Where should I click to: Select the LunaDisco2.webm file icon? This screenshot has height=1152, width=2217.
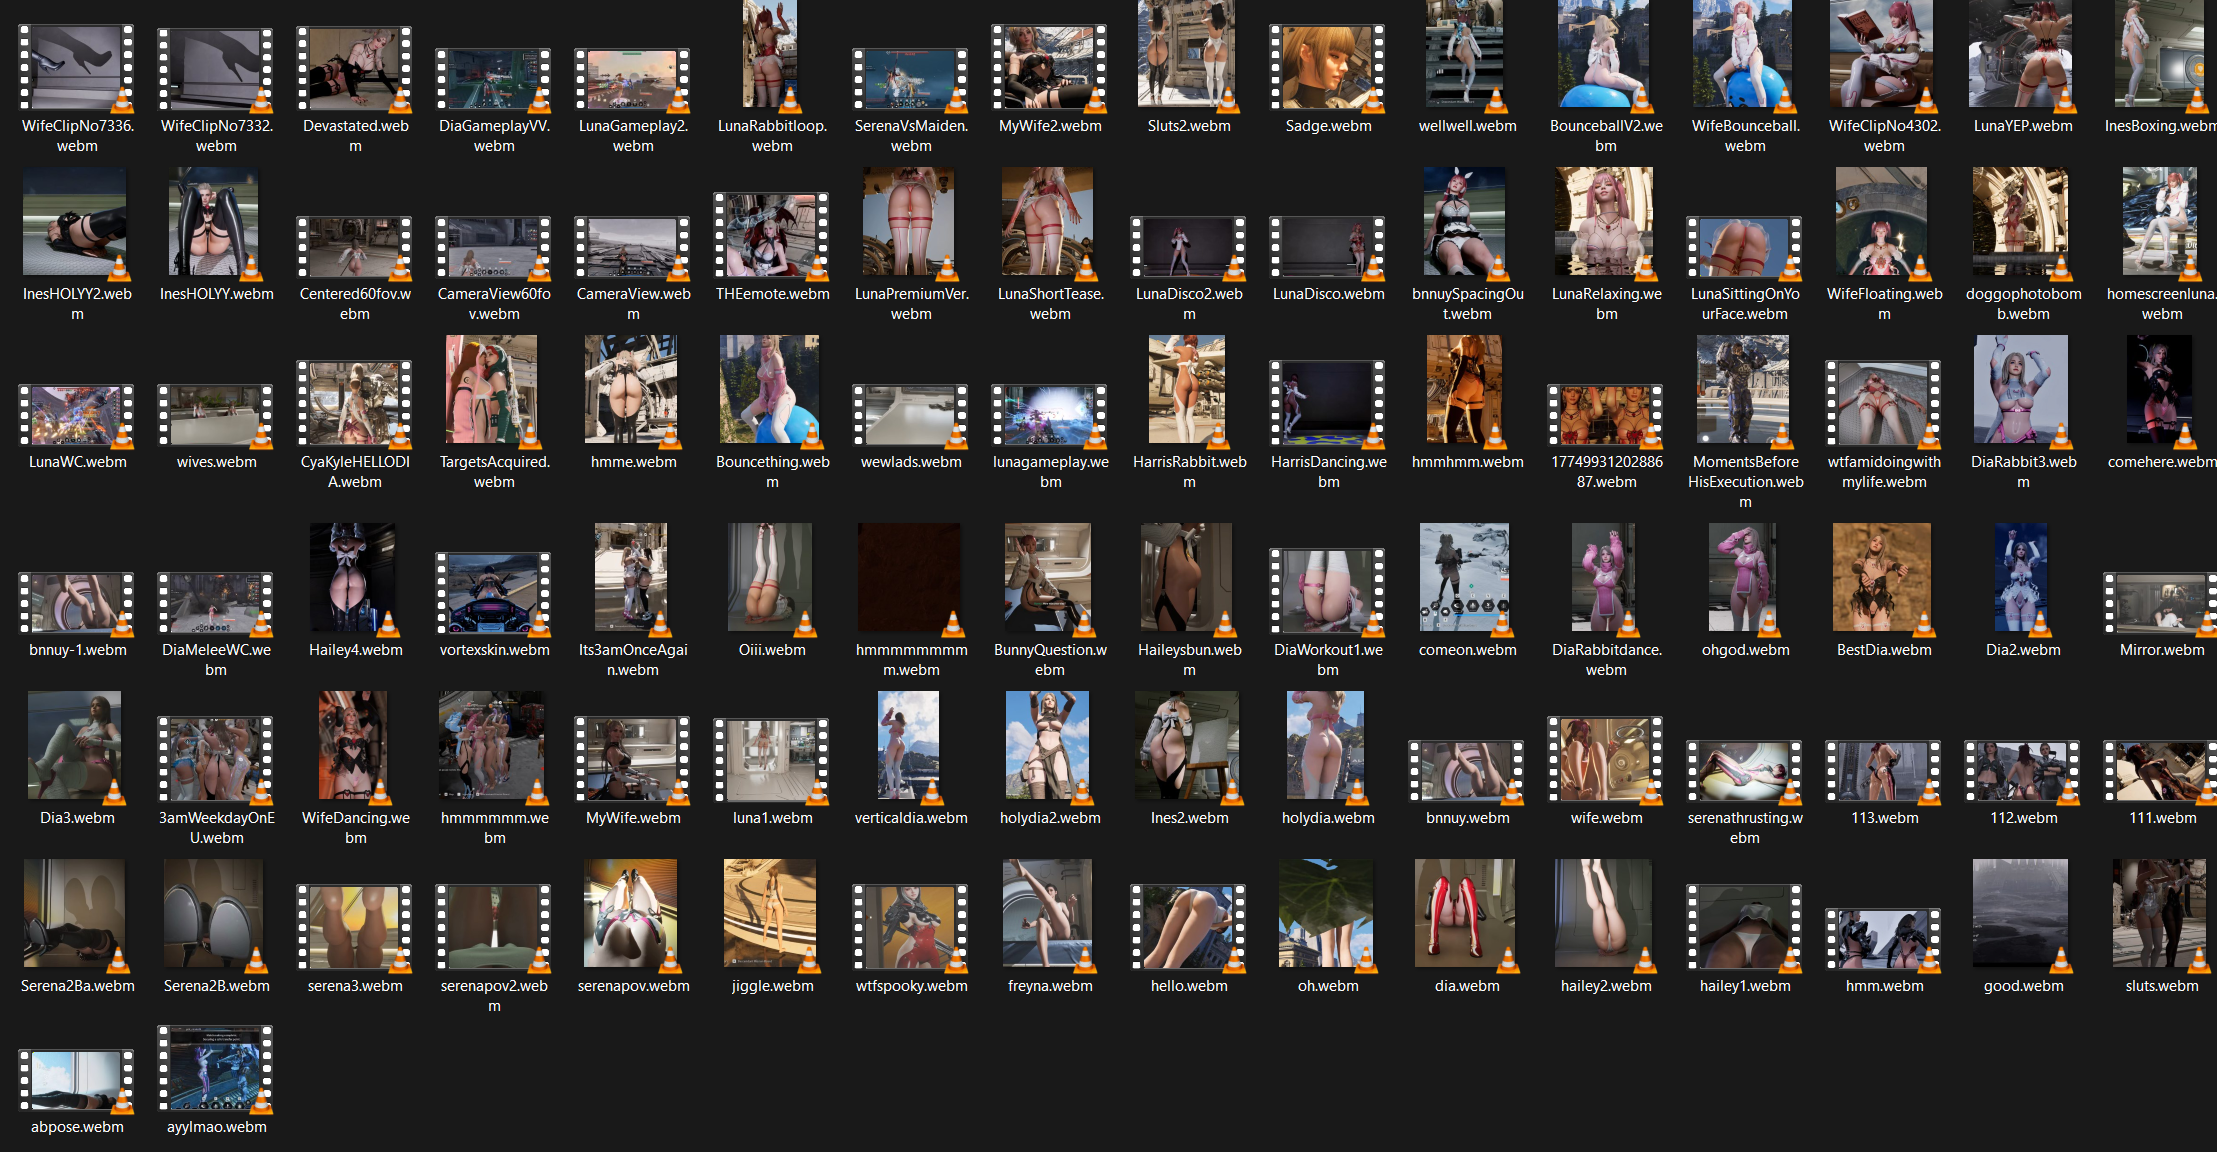(1189, 247)
